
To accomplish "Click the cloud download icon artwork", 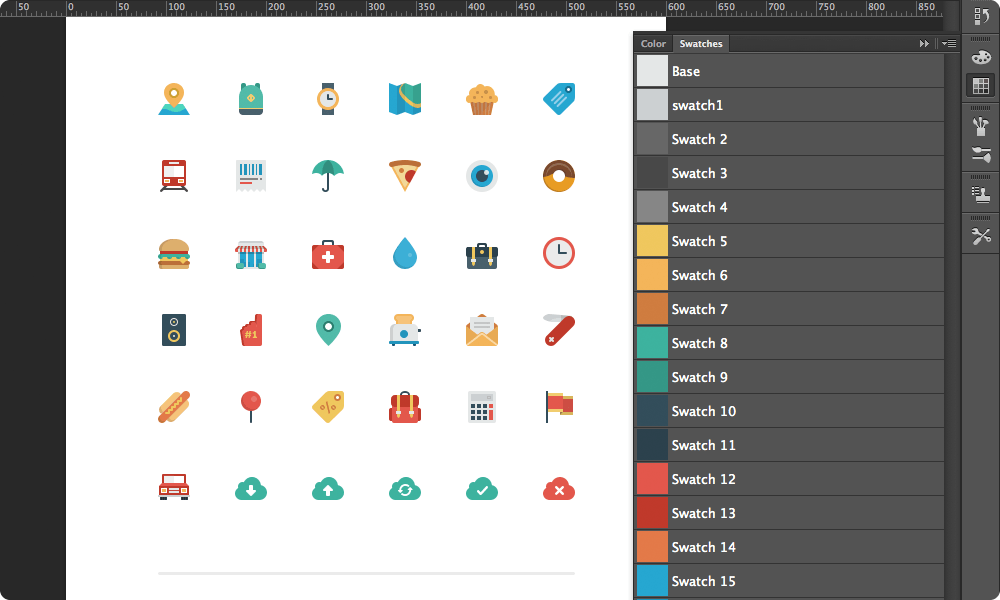I will tap(251, 489).
